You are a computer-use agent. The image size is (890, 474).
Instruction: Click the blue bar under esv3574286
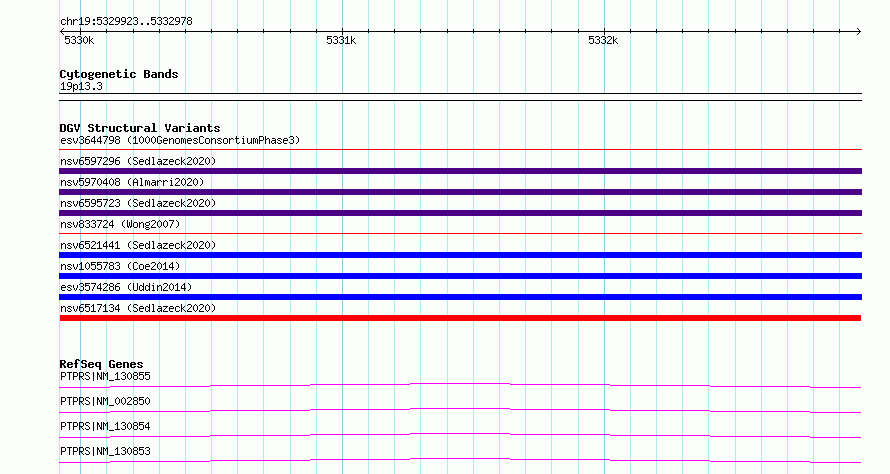(x=460, y=297)
